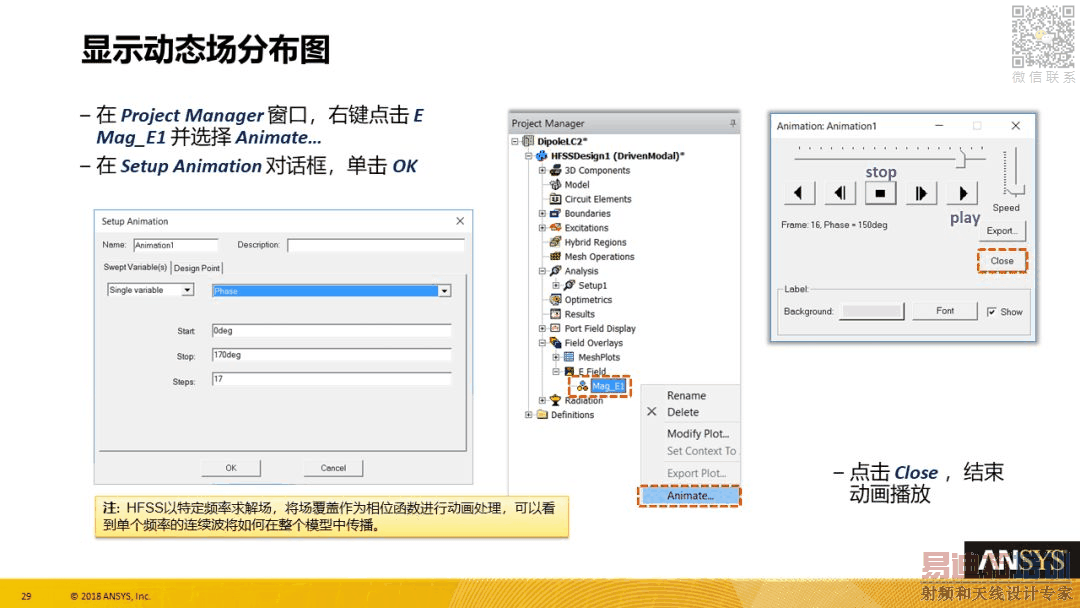Collapse the Analysis node
Viewport: 1080px width, 608px height.
pyautogui.click(x=542, y=271)
